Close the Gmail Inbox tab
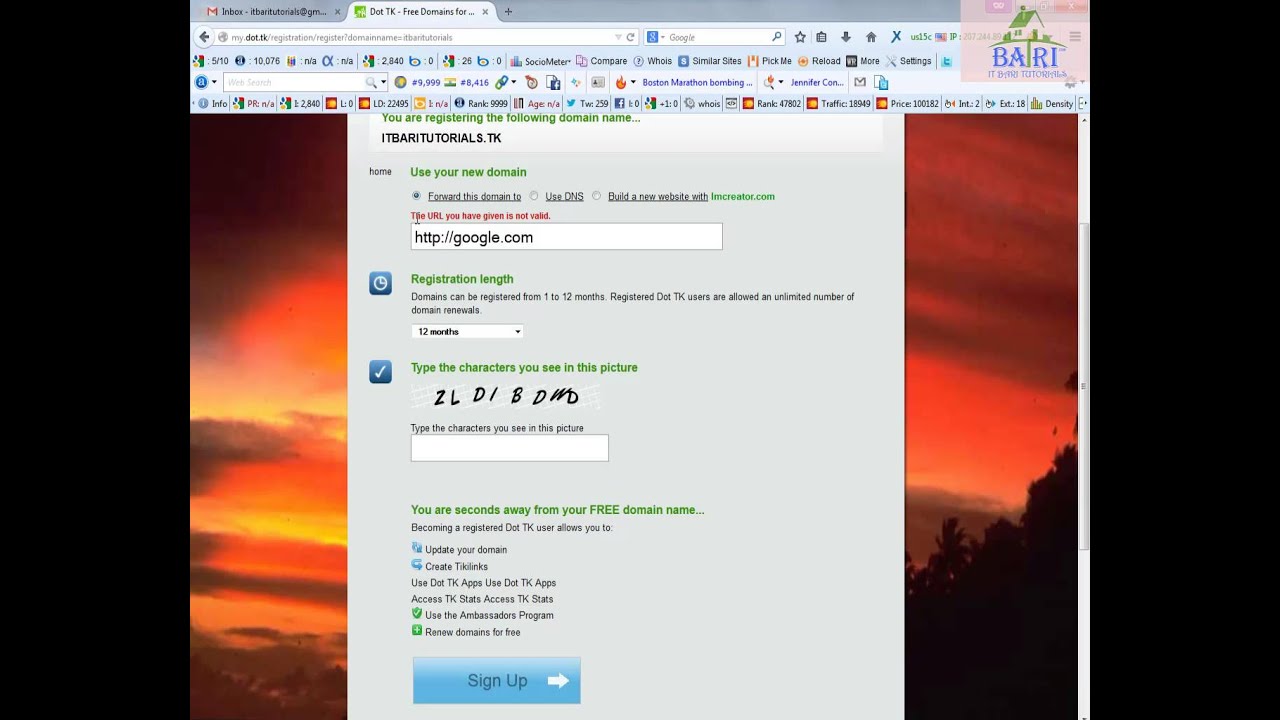 pyautogui.click(x=336, y=12)
